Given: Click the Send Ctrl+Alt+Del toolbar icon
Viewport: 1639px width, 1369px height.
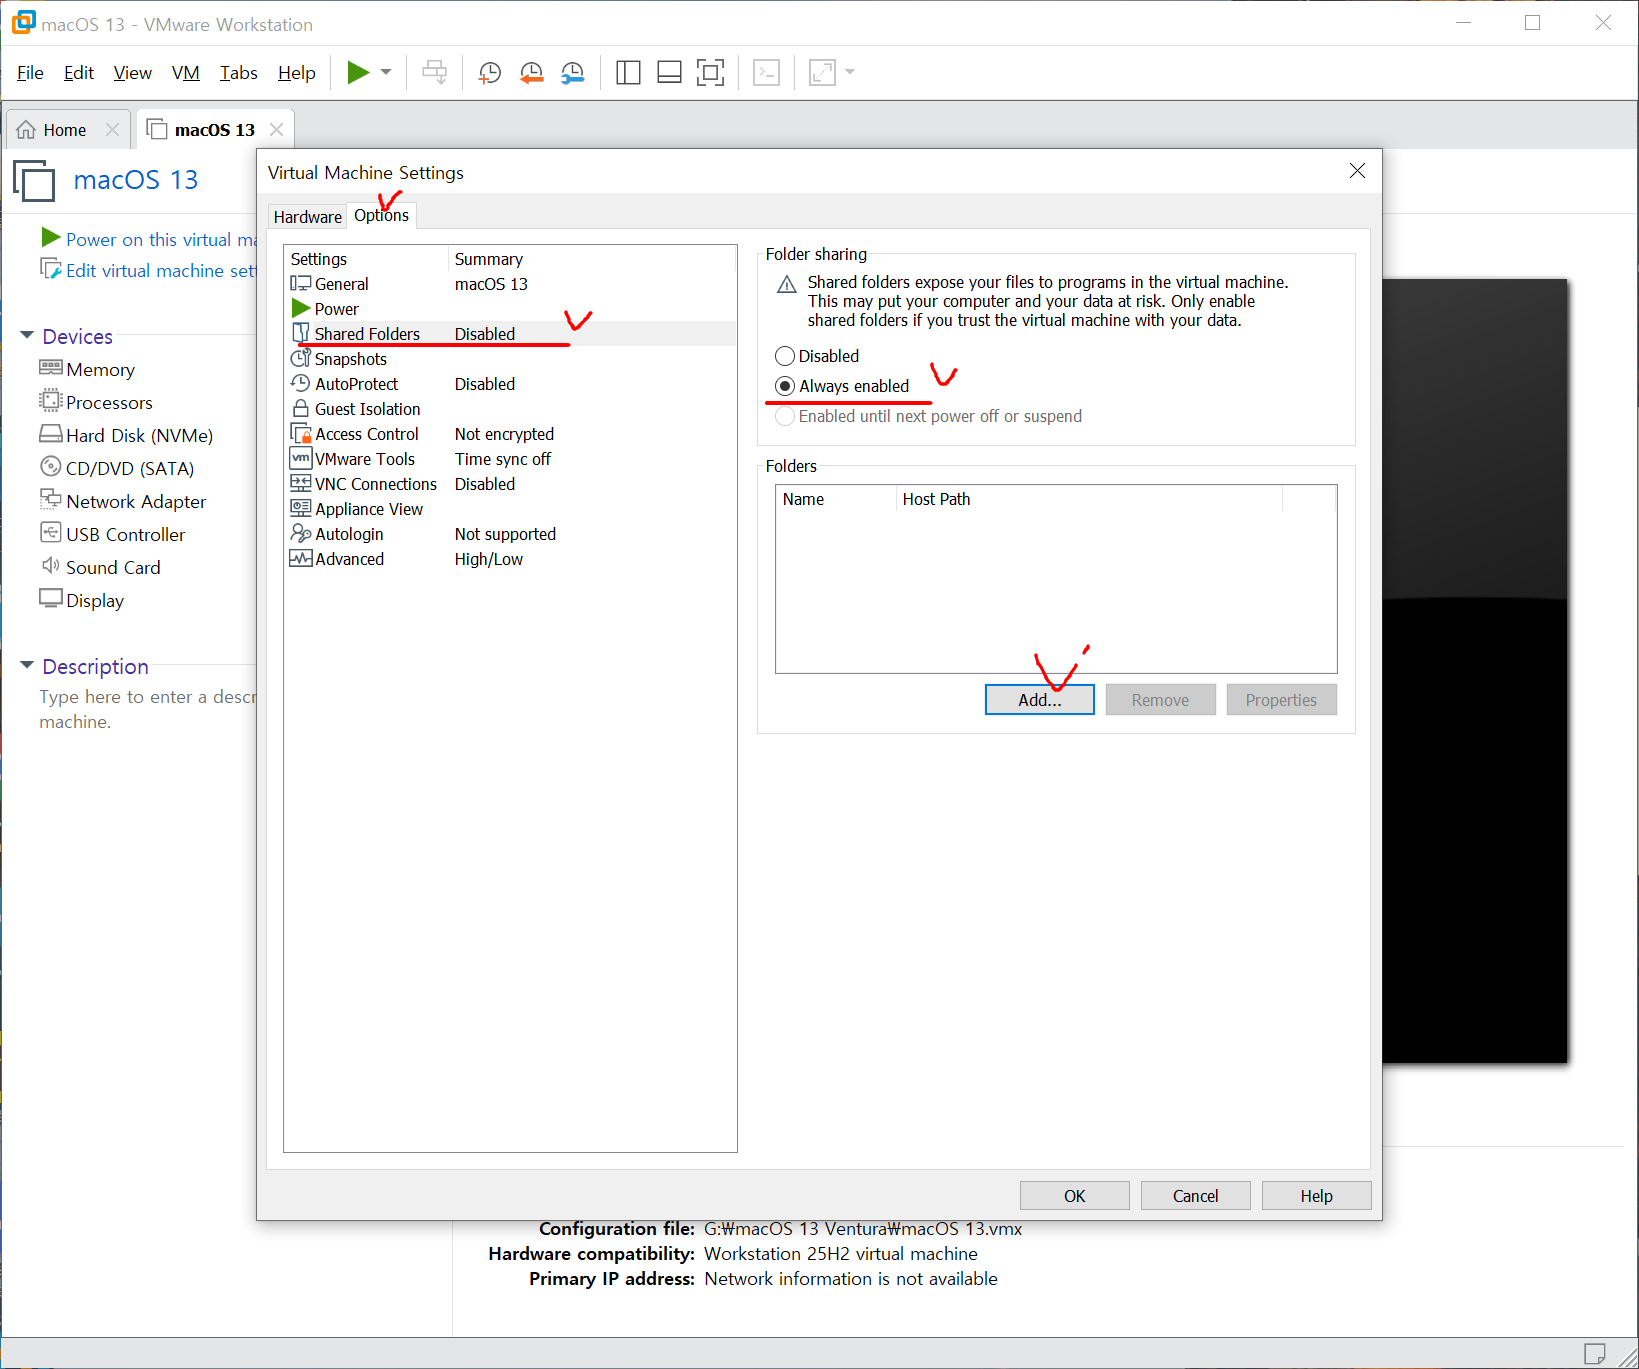Looking at the screenshot, I should click(x=434, y=72).
